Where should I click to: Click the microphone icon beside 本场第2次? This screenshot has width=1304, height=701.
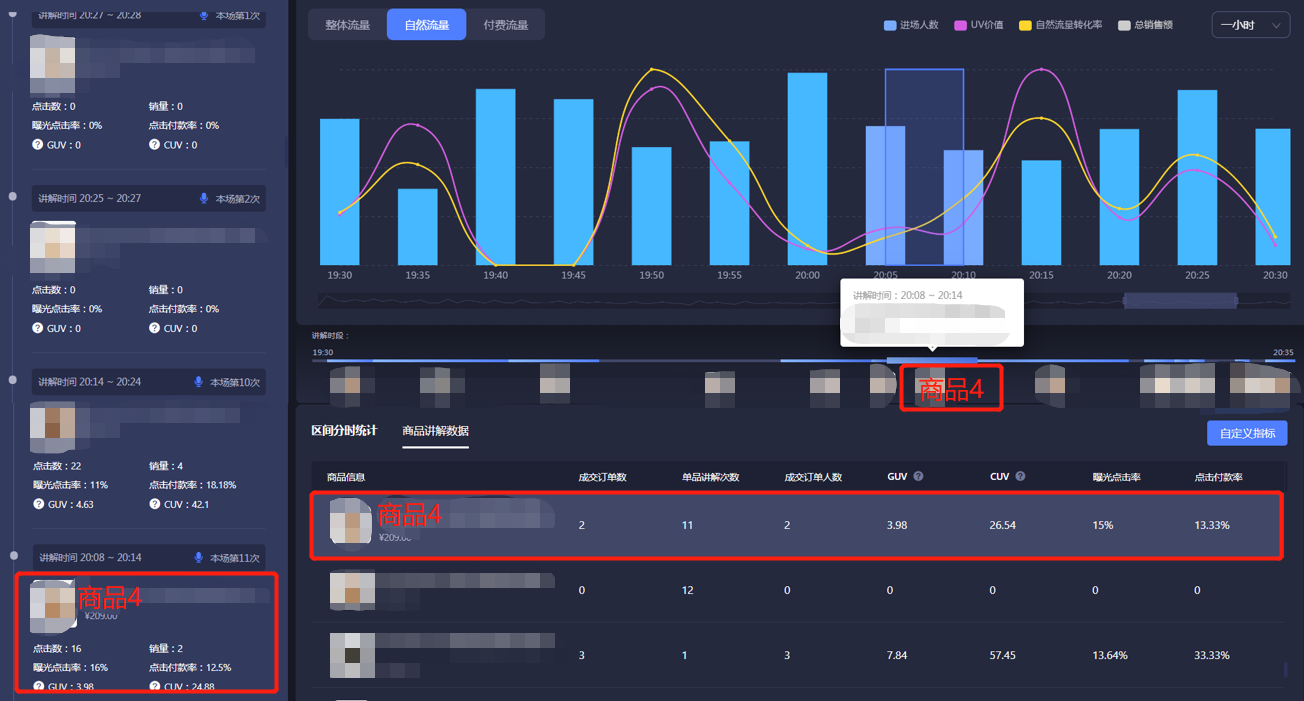point(205,199)
